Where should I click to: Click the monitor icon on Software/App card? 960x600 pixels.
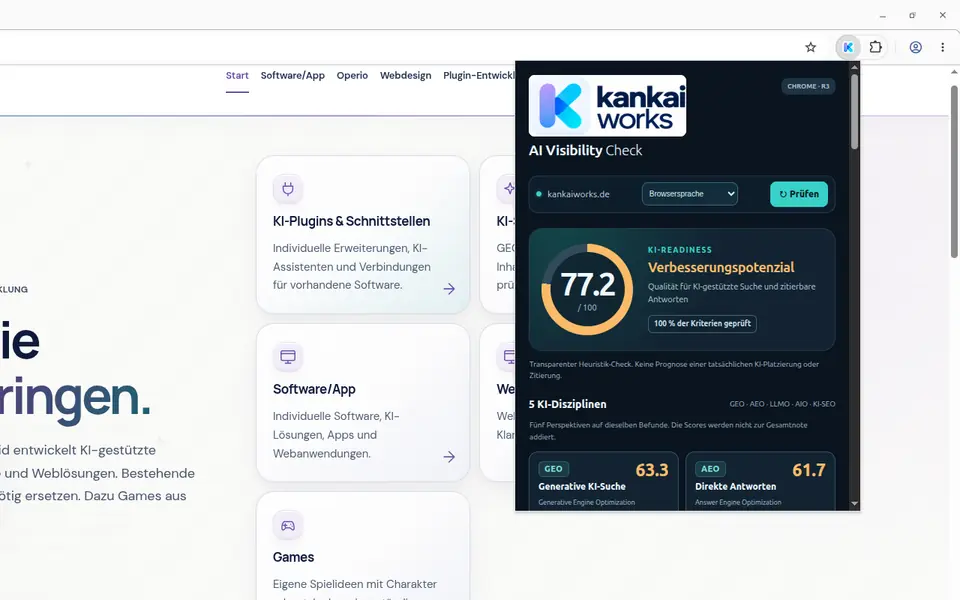[x=288, y=356]
